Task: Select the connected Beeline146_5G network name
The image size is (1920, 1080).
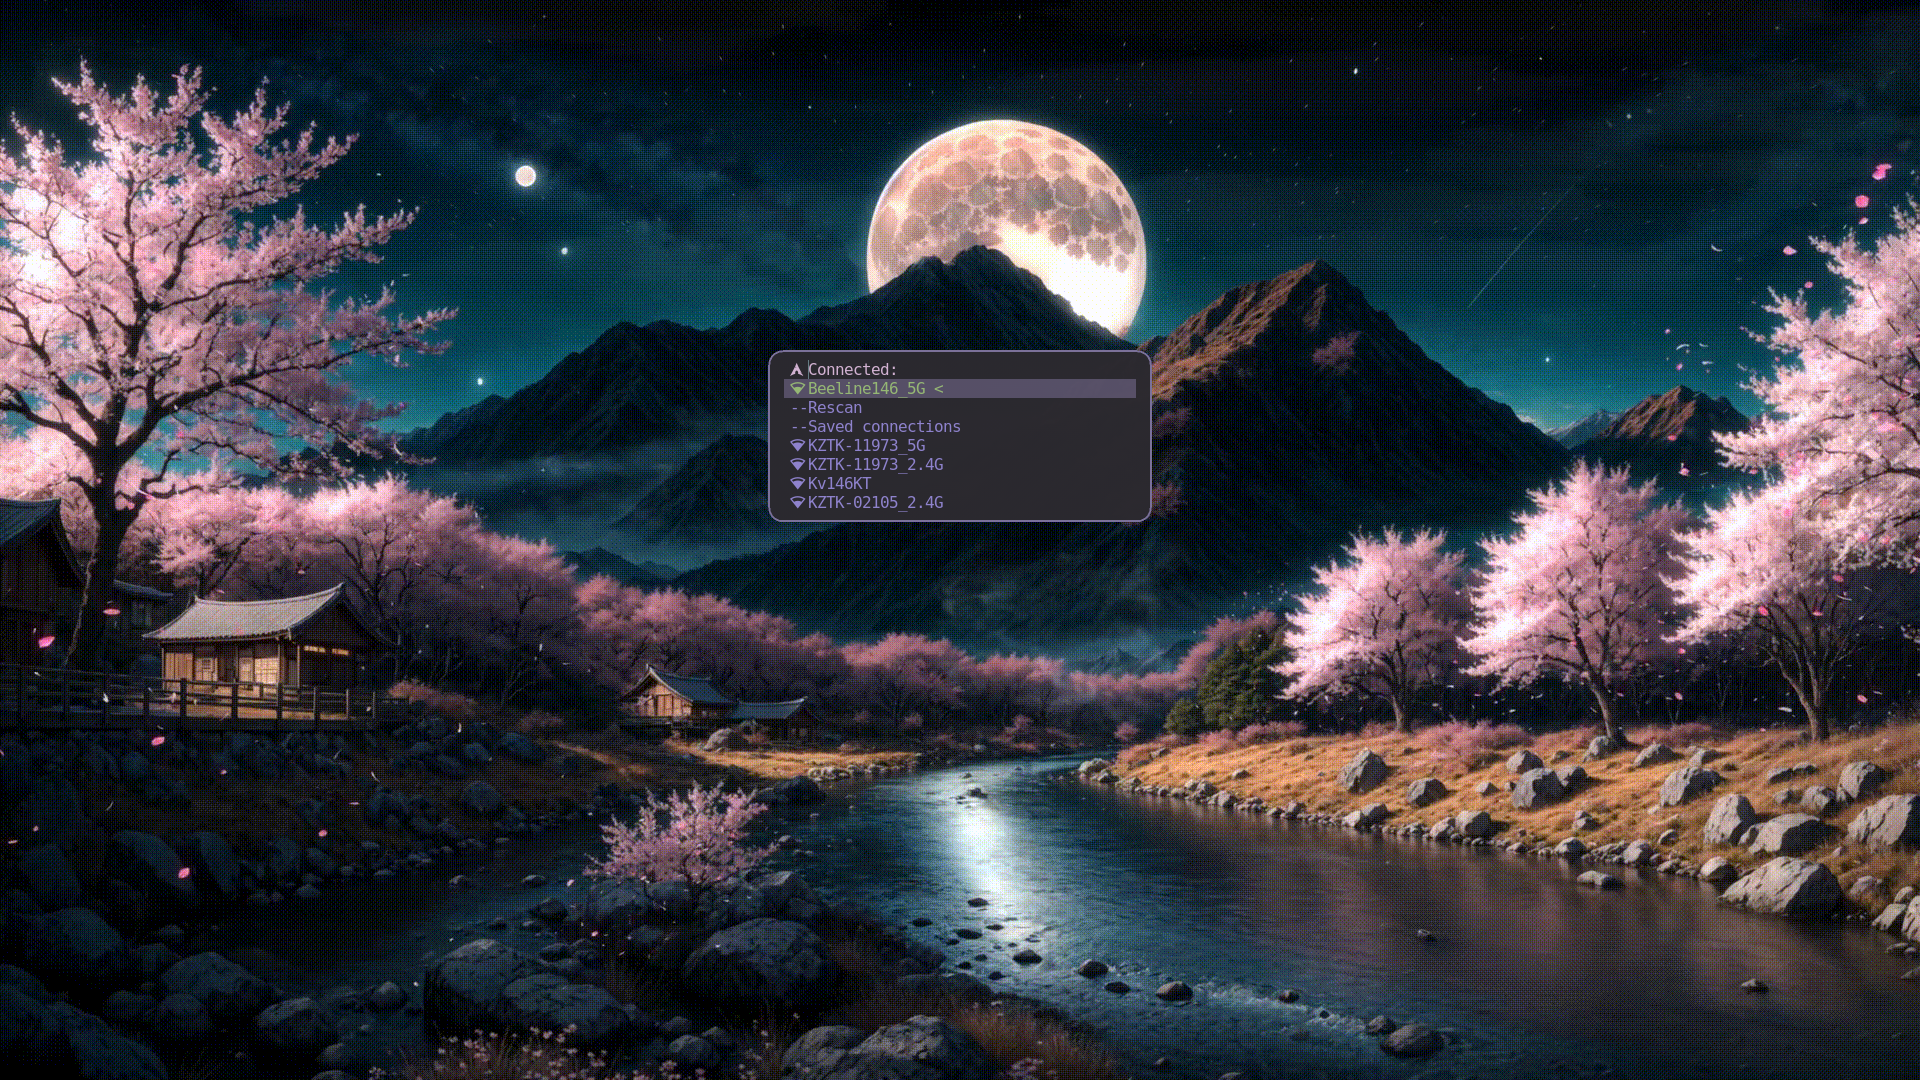Action: 866,389
